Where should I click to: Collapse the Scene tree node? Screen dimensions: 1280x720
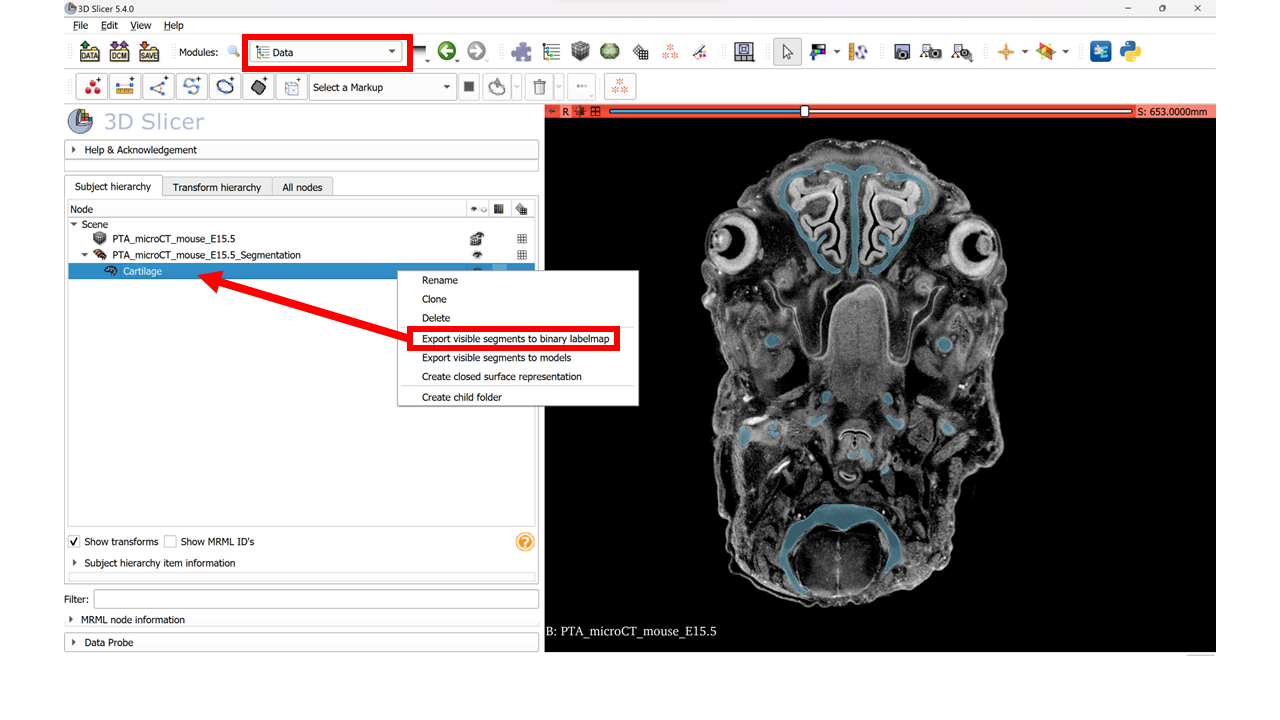[x=74, y=224]
